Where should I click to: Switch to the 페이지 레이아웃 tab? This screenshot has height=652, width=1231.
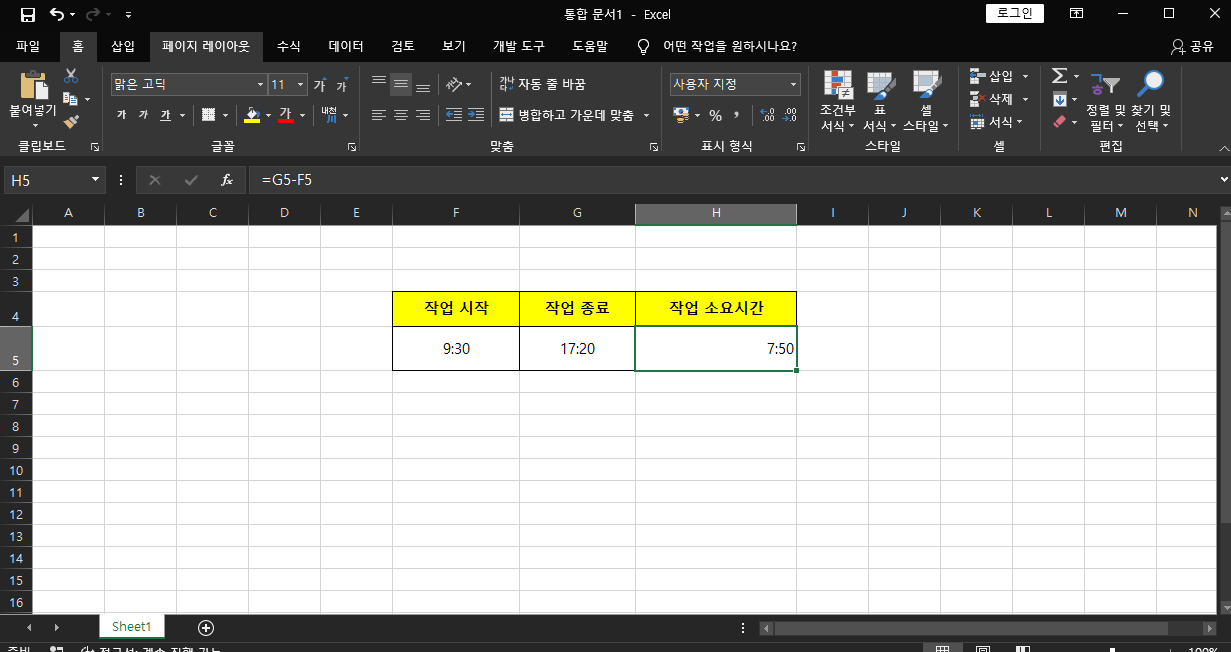(206, 46)
